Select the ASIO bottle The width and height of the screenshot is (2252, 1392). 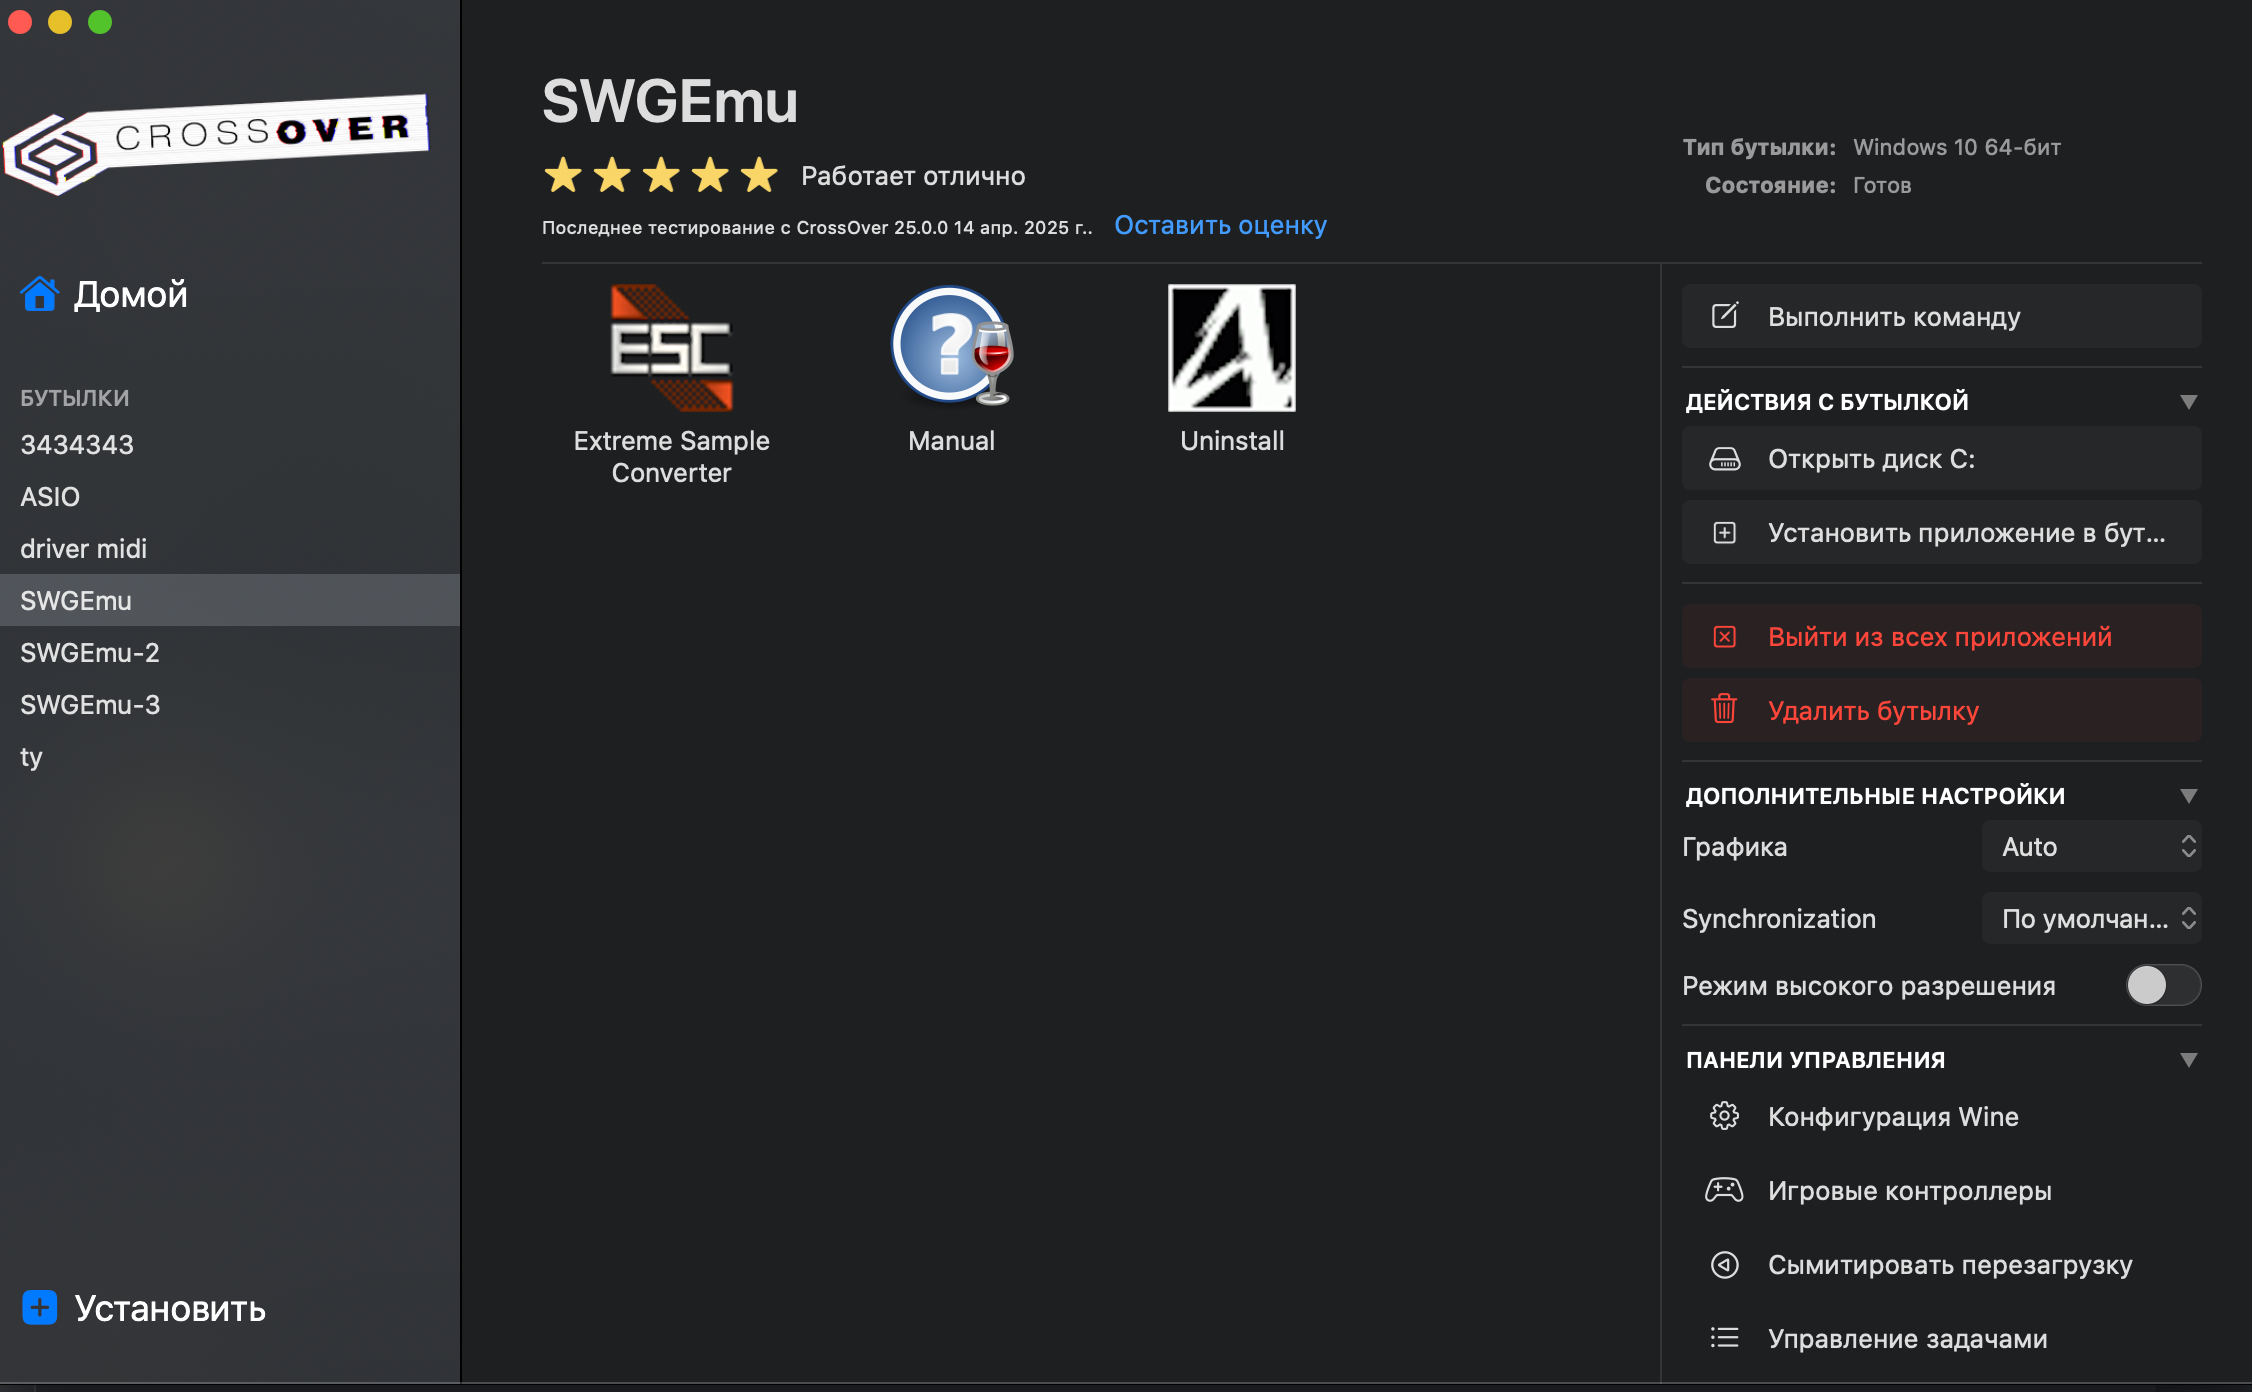coord(50,497)
